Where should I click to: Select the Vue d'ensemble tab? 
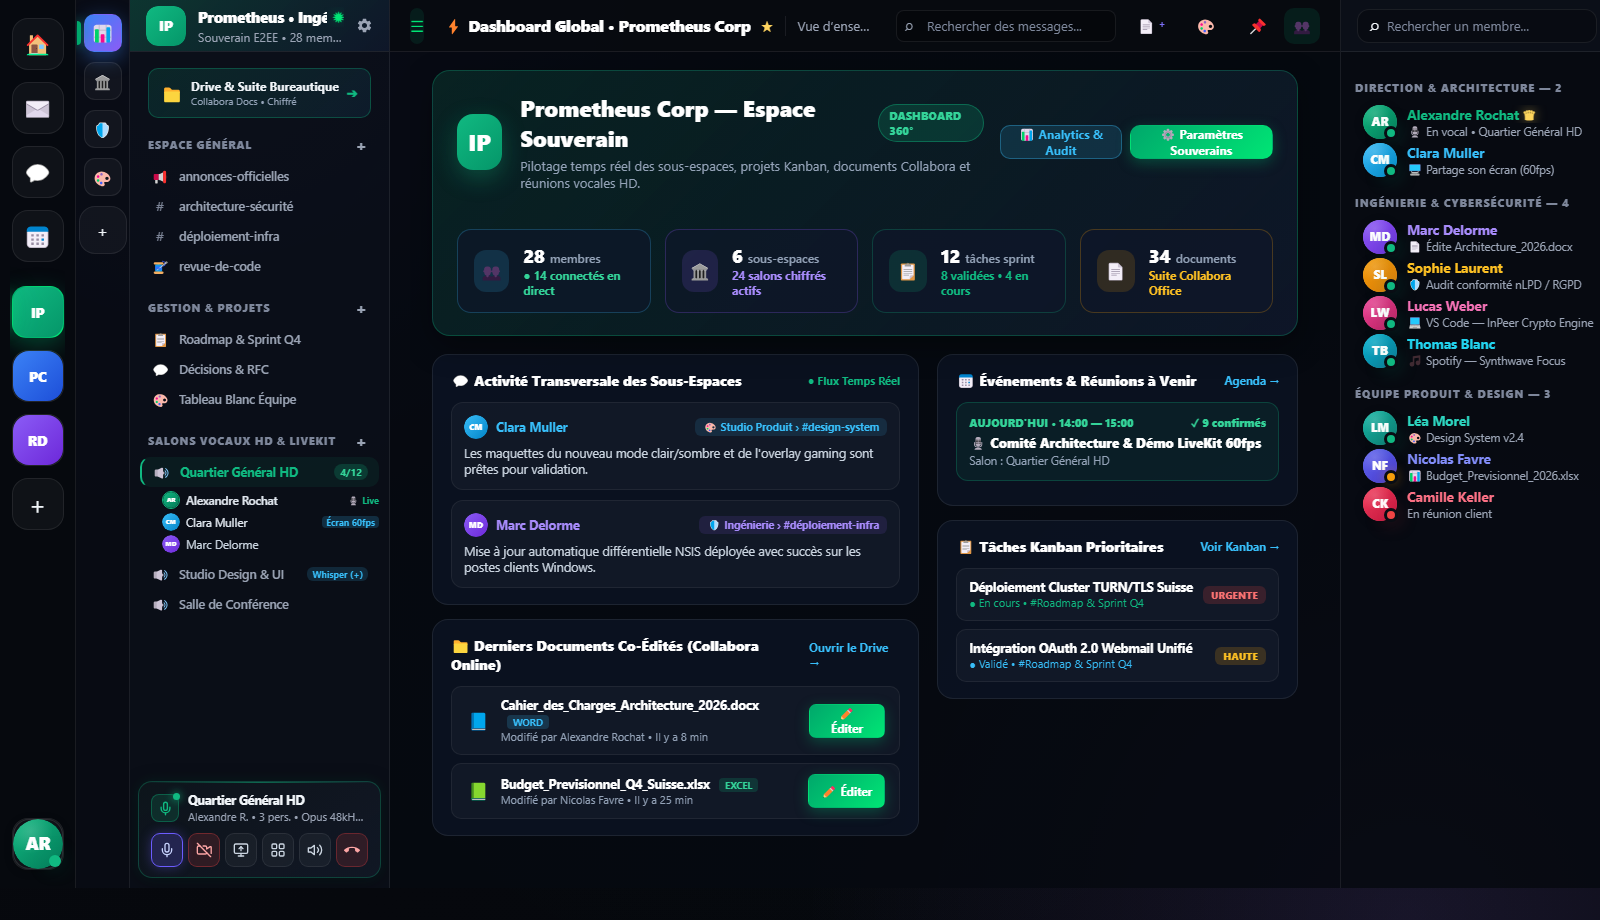(x=833, y=27)
